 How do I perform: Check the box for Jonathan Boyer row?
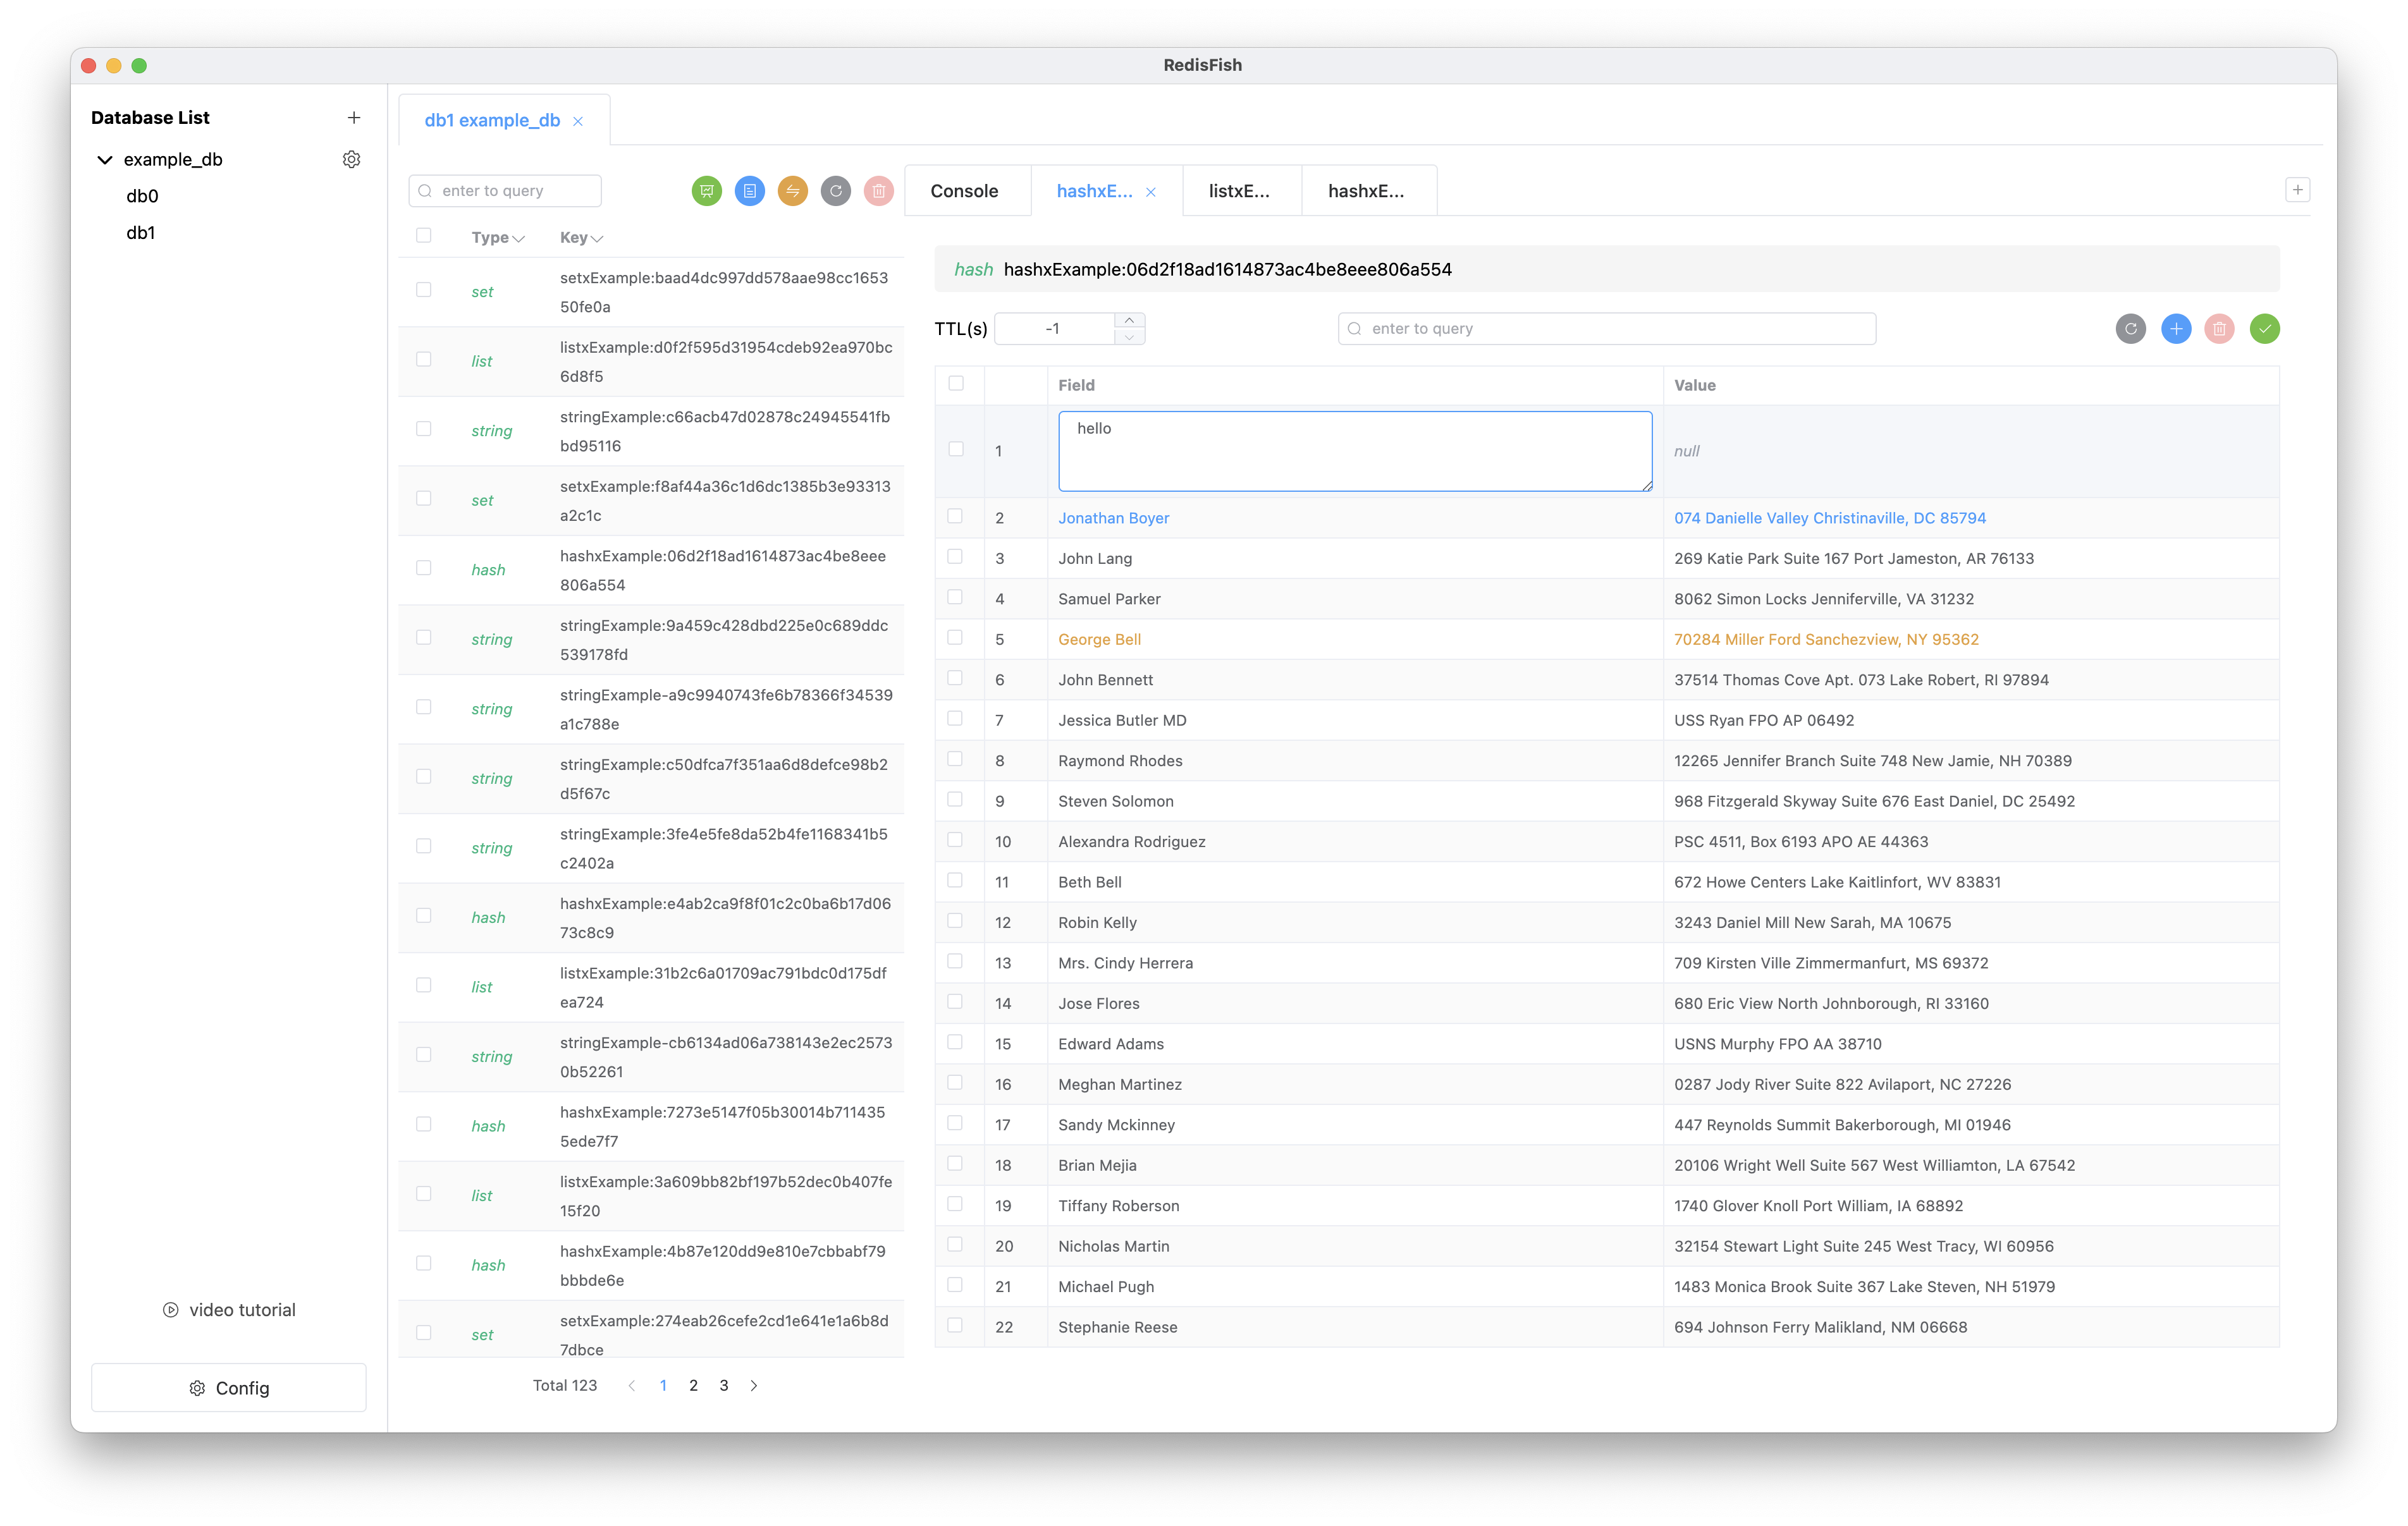955,517
